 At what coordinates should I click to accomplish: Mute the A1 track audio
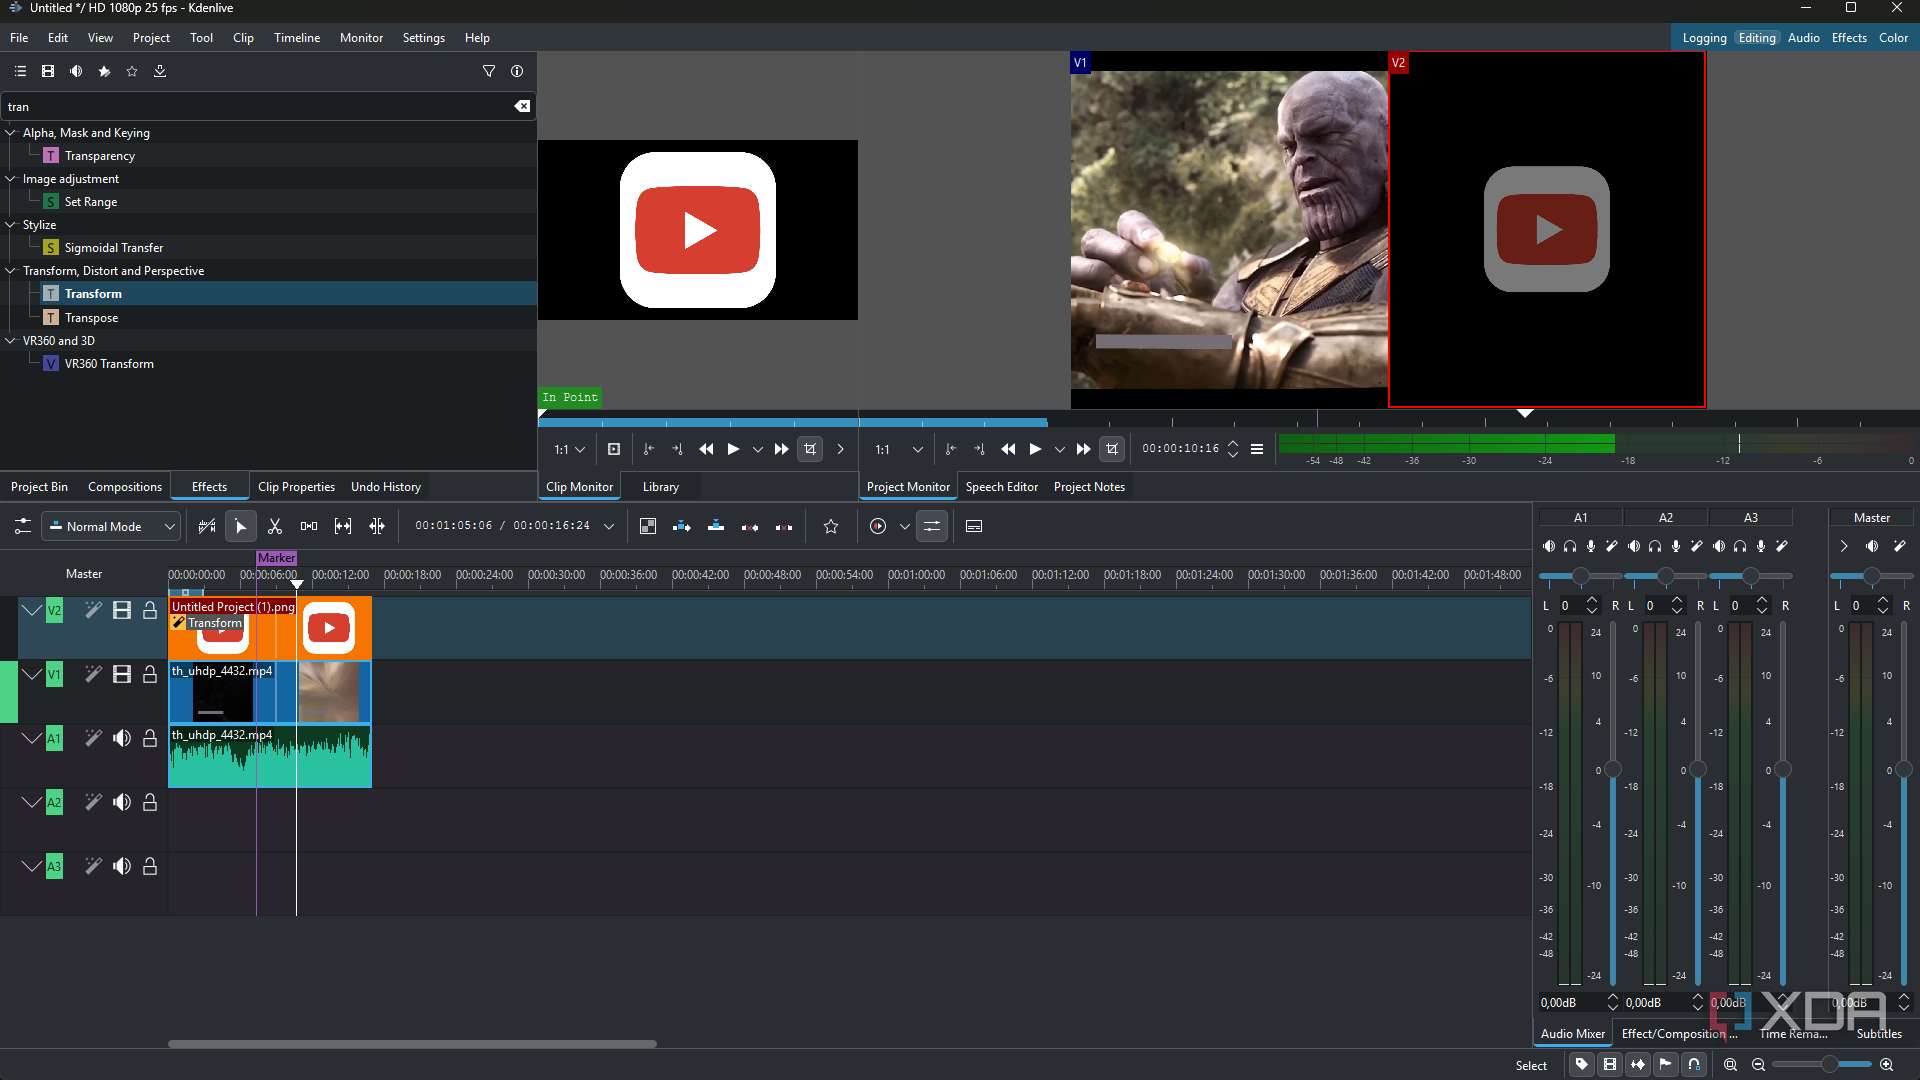point(122,738)
